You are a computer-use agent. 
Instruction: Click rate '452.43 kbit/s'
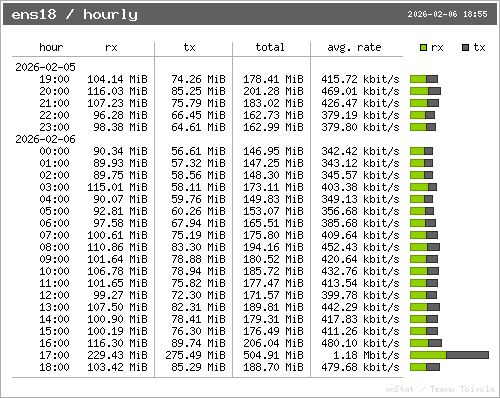360,247
